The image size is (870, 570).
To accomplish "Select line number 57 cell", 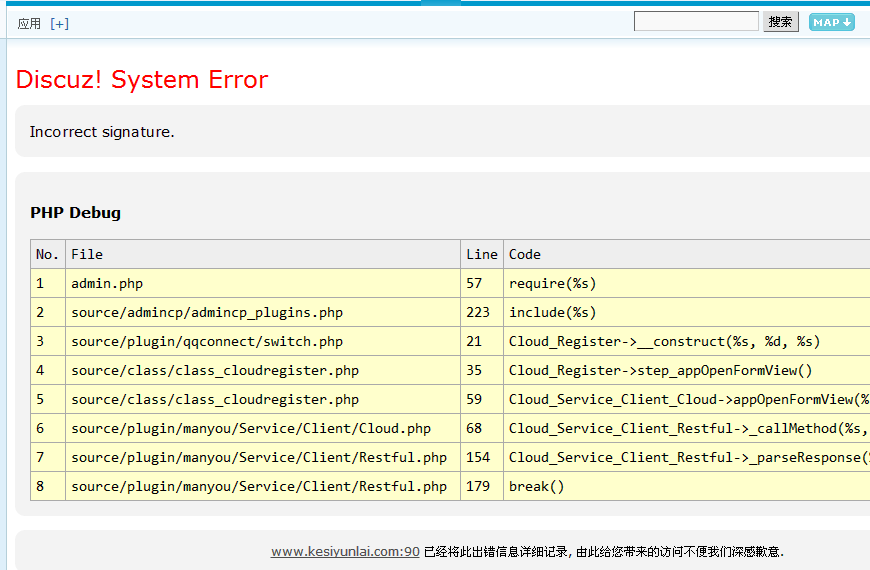I will click(x=482, y=283).
